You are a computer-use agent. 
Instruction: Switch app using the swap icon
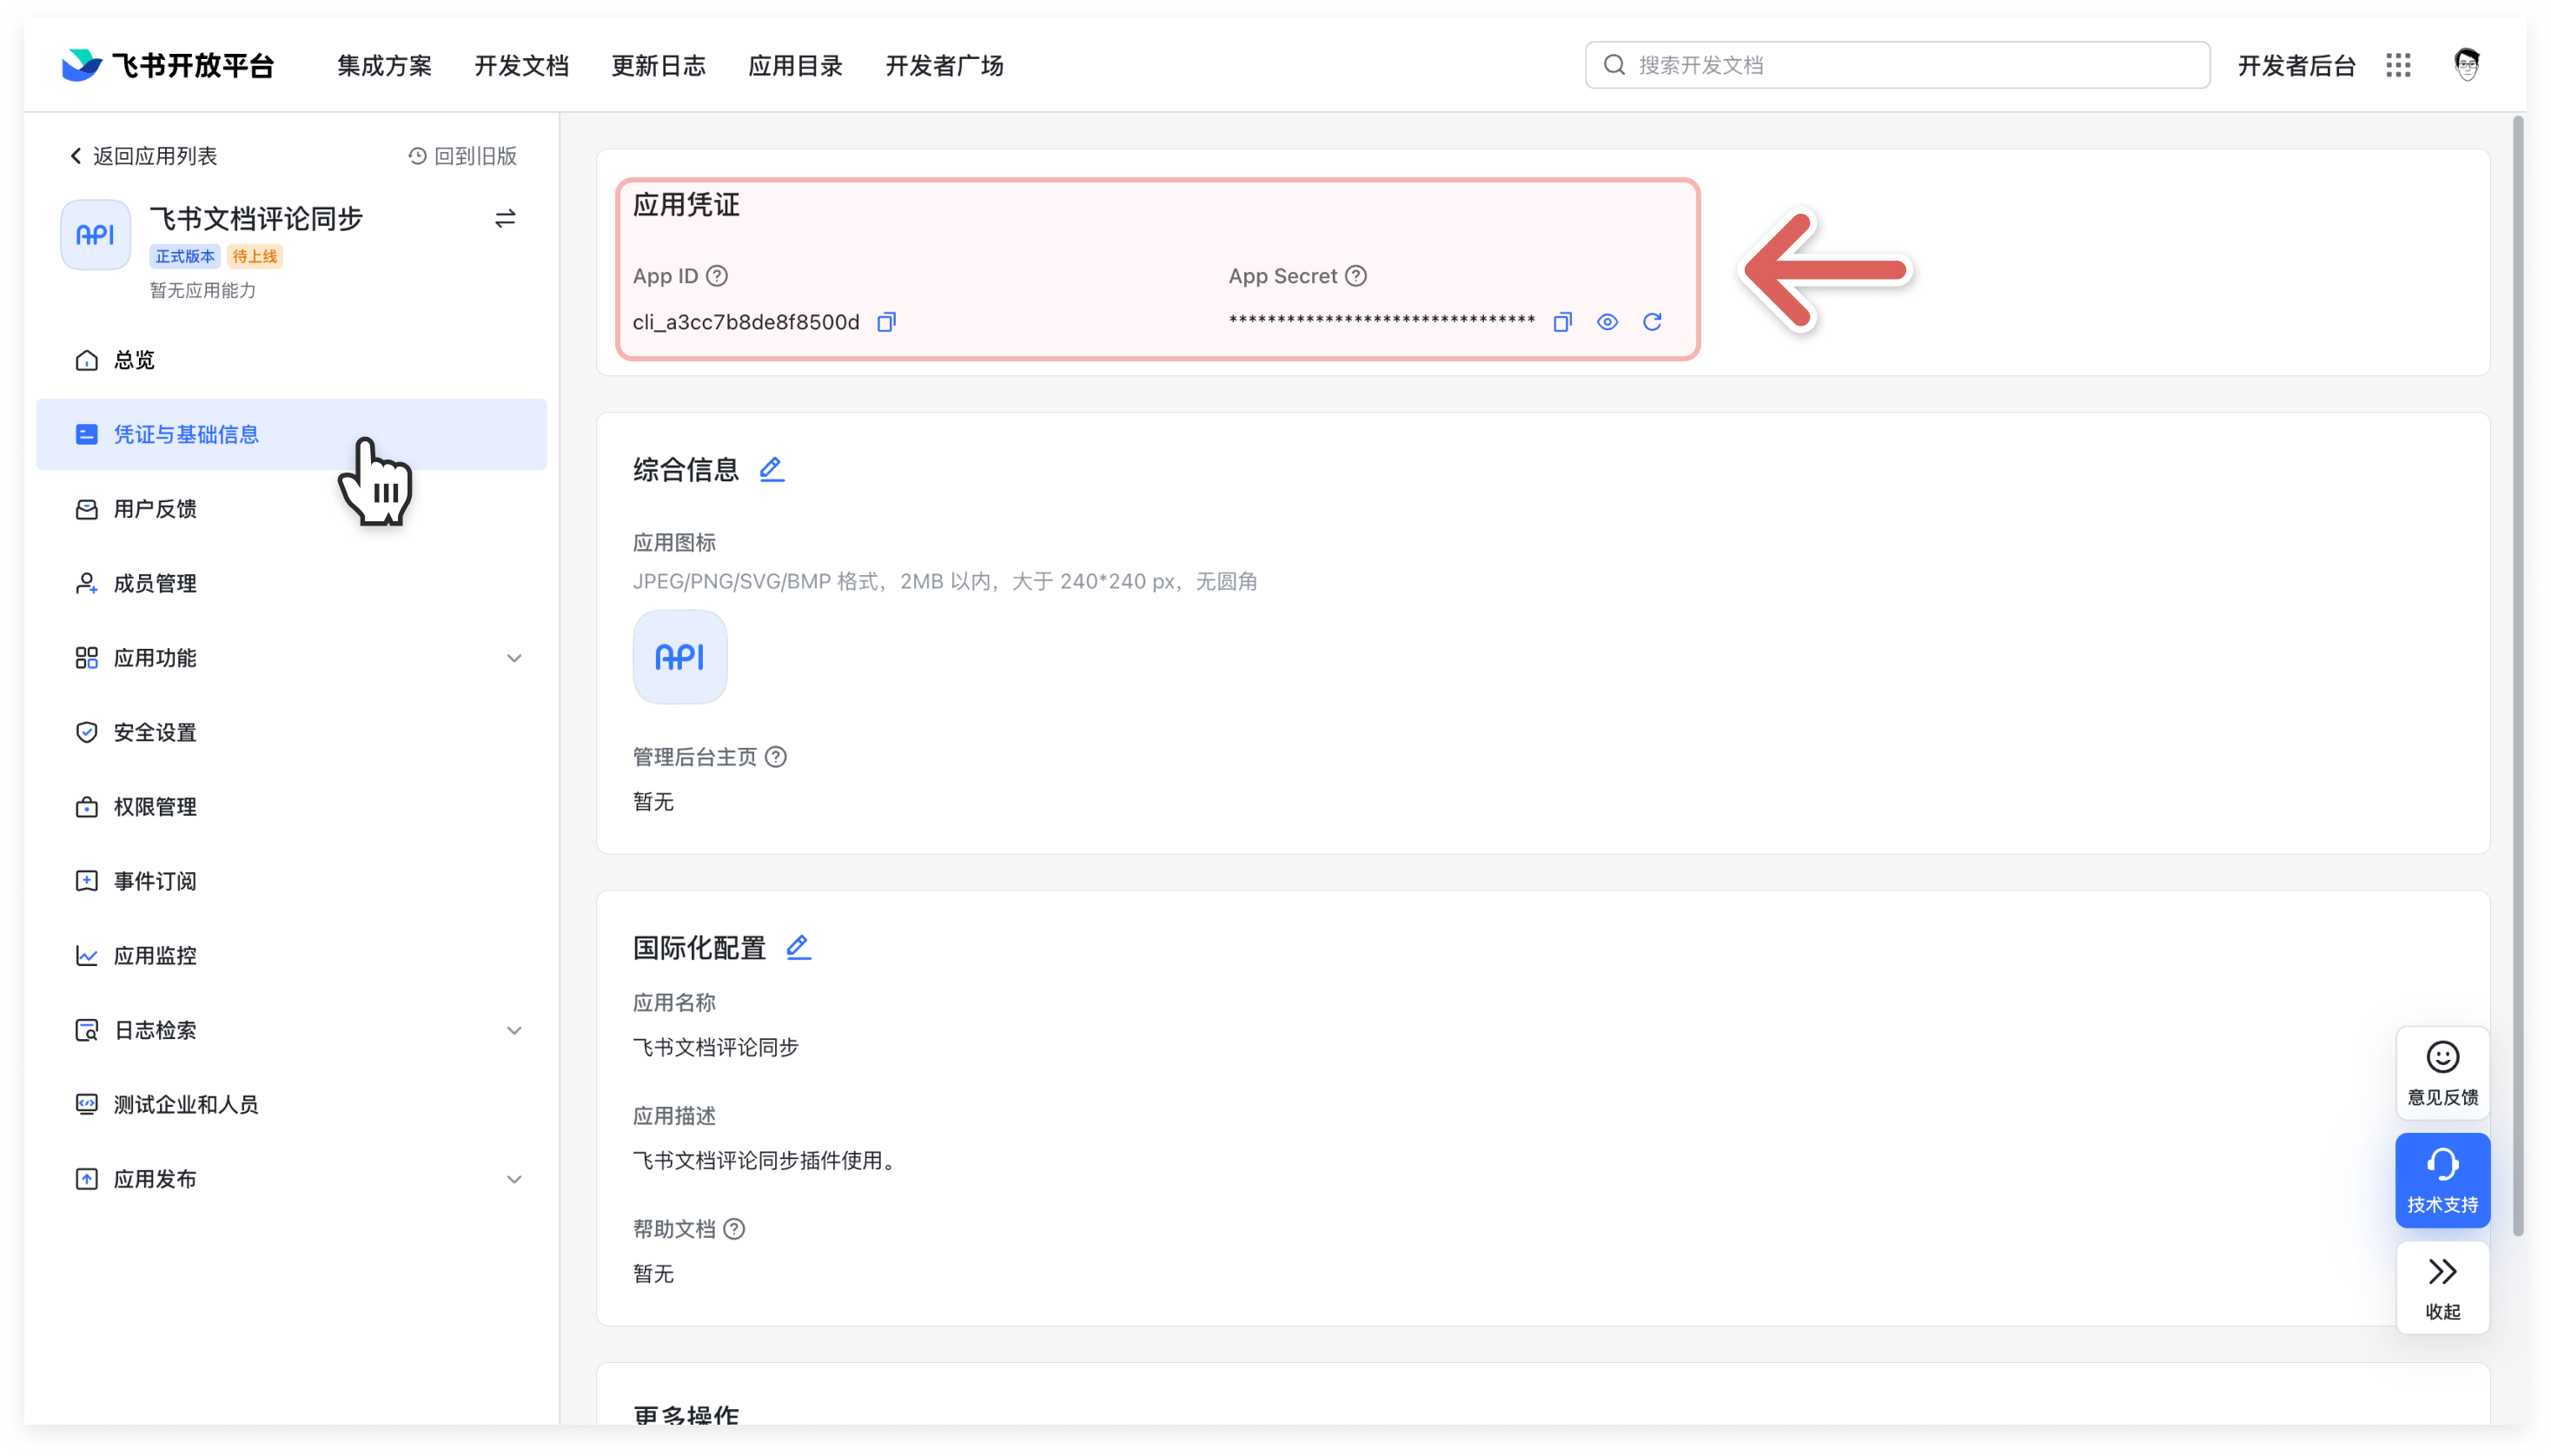pyautogui.click(x=505, y=218)
